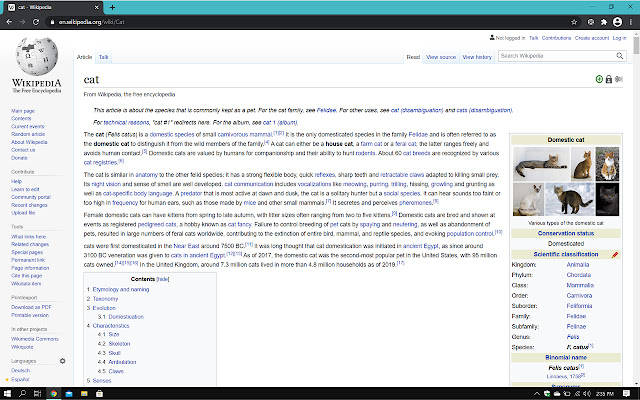
Task: Click the spoken article speaker icon
Action: pos(619,79)
